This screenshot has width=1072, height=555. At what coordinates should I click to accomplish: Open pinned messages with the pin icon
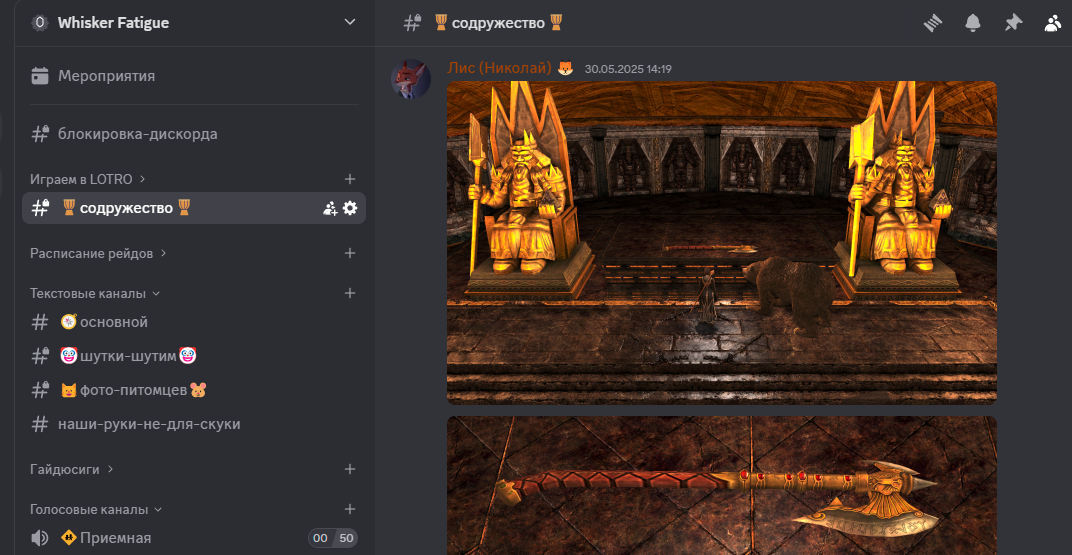1013,23
